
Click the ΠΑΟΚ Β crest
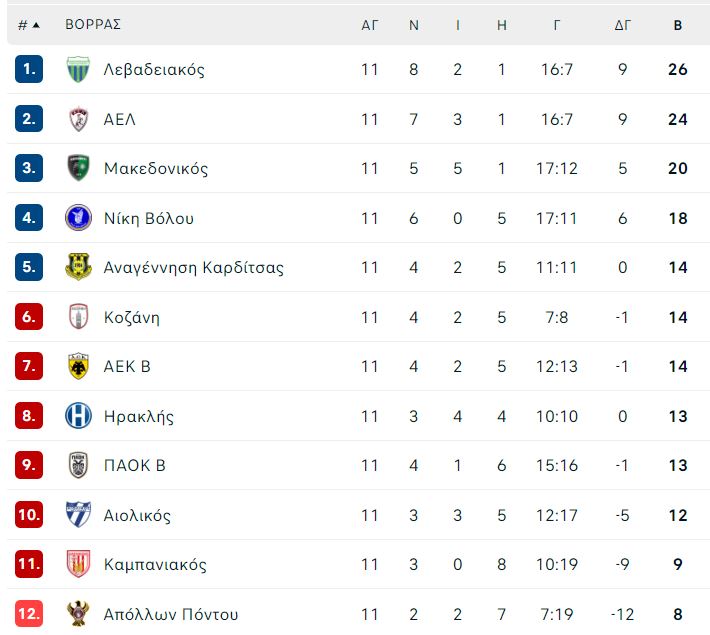[78, 465]
